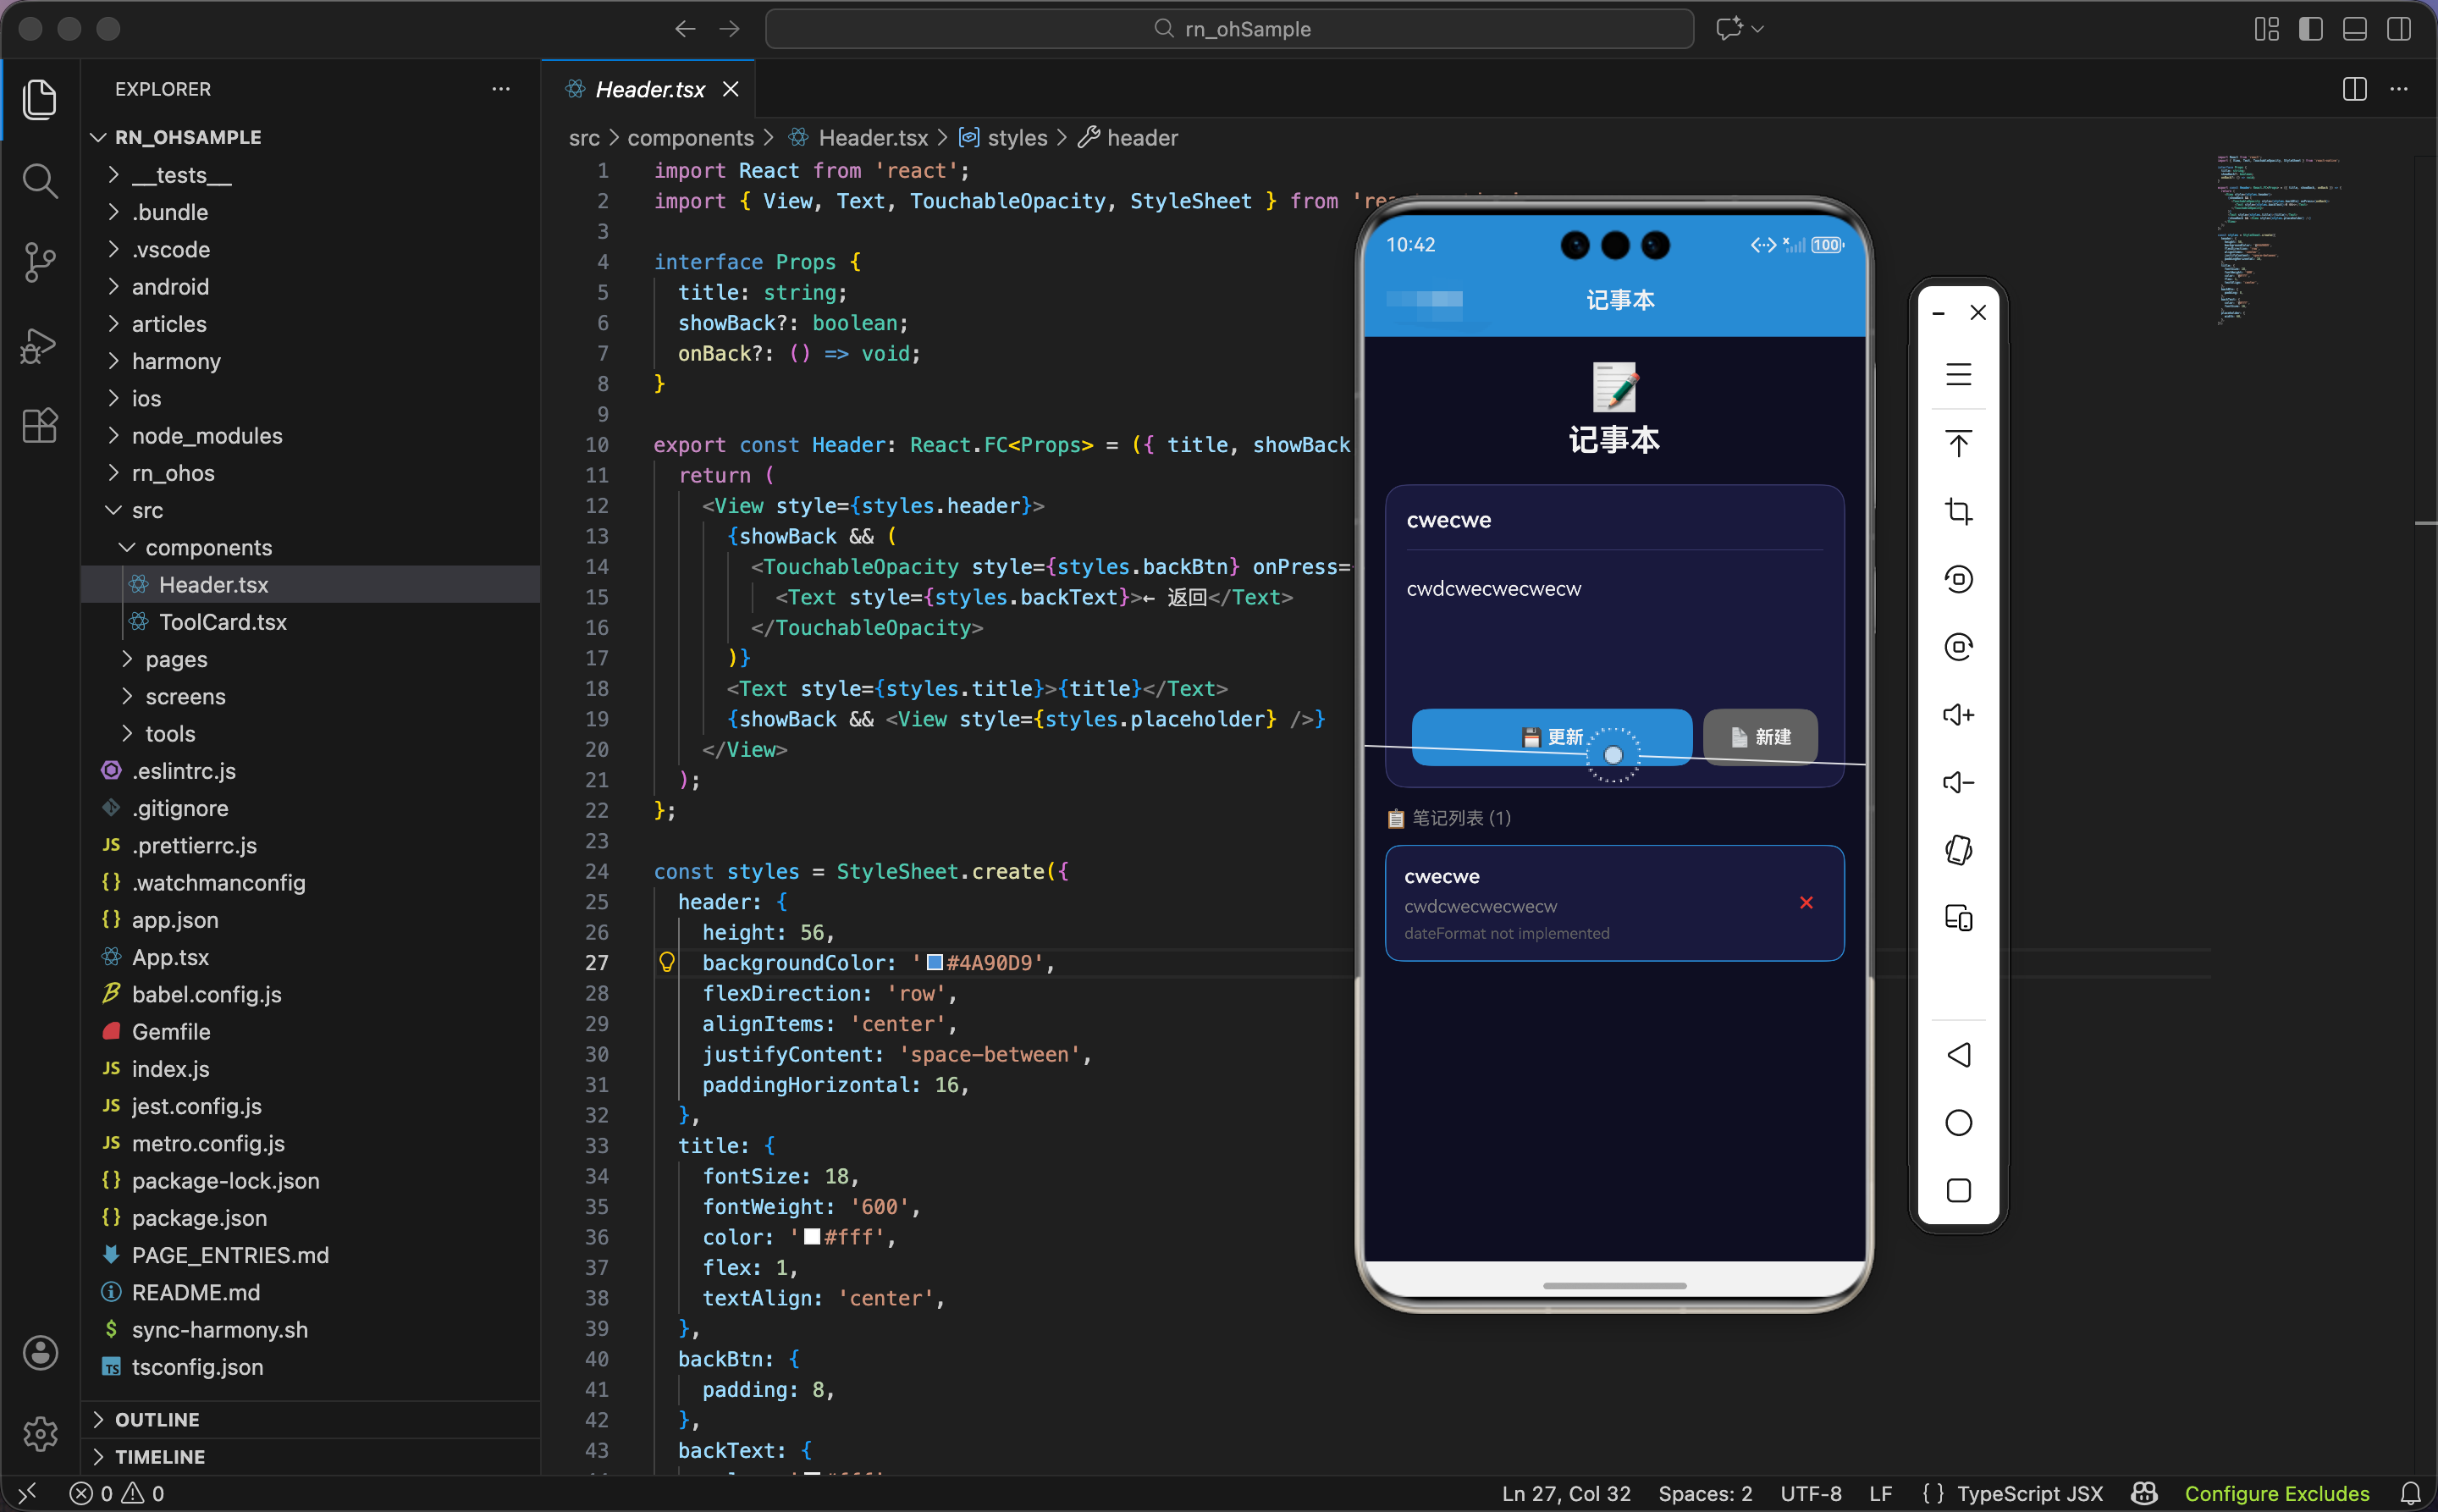Select the Header.tsx editor tab
The height and width of the screenshot is (1512, 2438).
click(x=649, y=89)
